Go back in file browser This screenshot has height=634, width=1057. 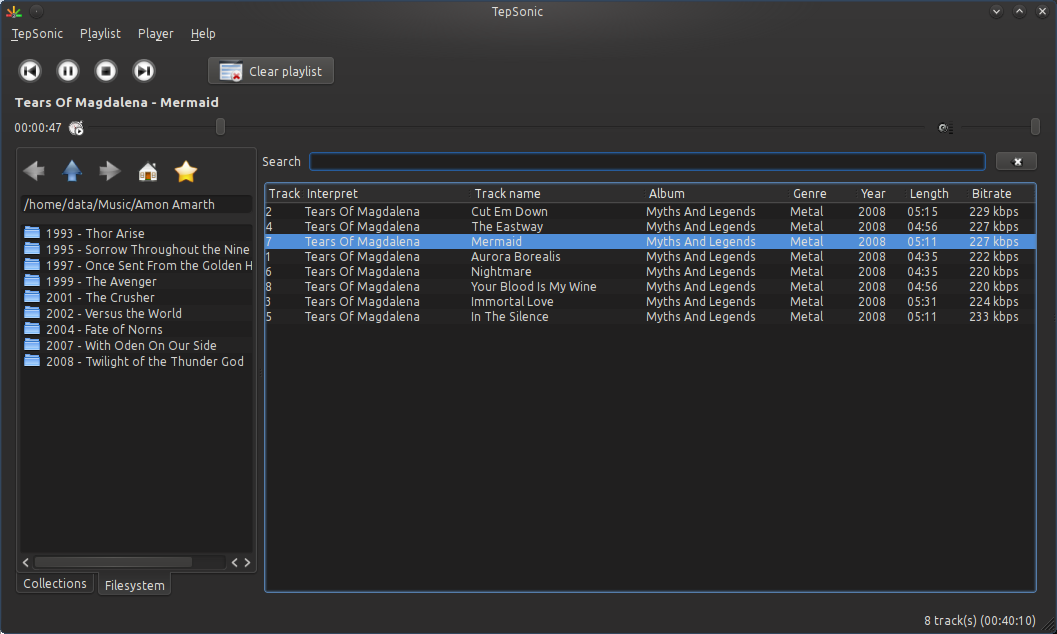[34, 171]
